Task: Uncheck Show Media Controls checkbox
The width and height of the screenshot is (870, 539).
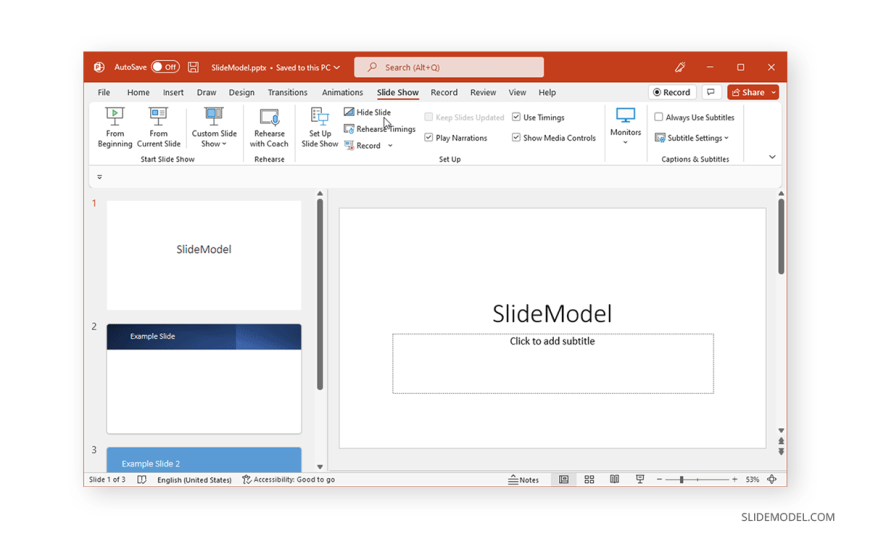Action: [x=516, y=138]
